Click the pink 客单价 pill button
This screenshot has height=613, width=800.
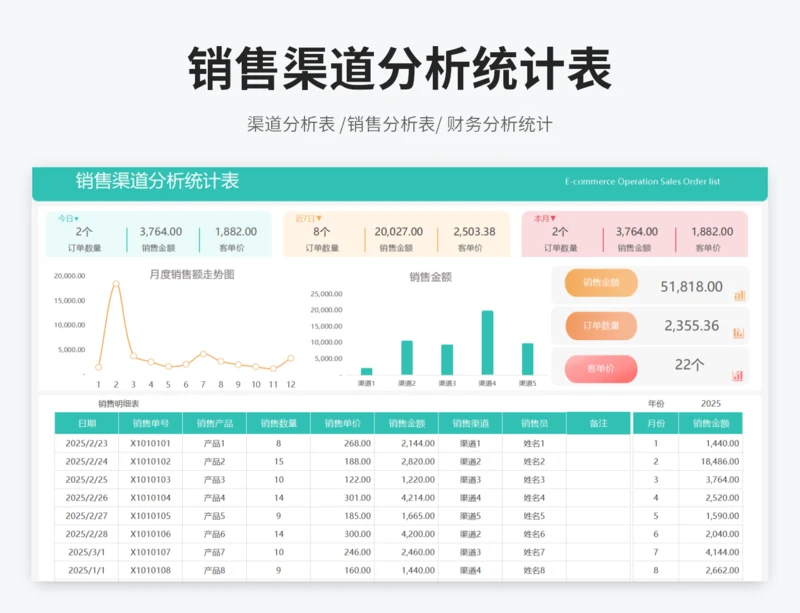(x=601, y=369)
